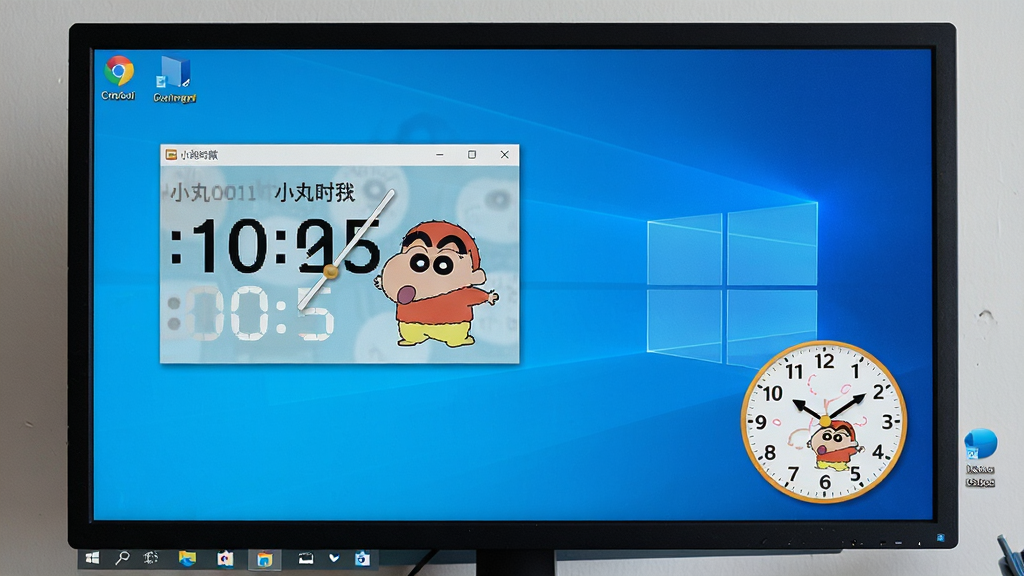1024x576 pixels.
Task: Click the 10:25 digital time readout
Action: (274, 246)
